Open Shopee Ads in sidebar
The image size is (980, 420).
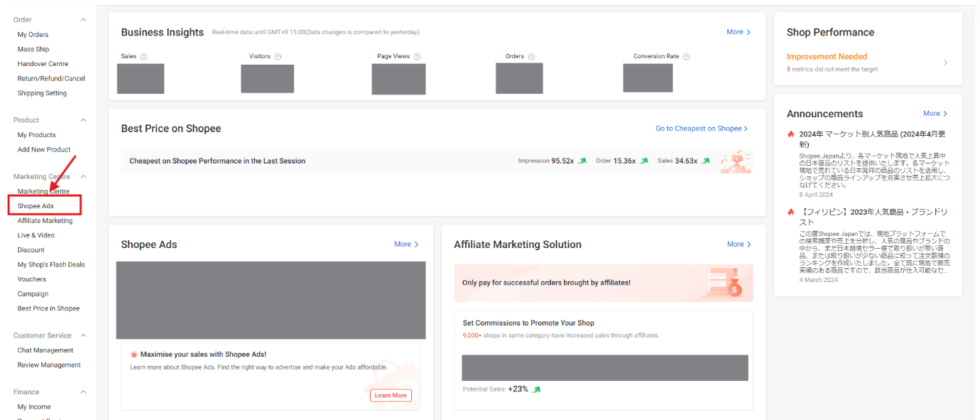(36, 206)
